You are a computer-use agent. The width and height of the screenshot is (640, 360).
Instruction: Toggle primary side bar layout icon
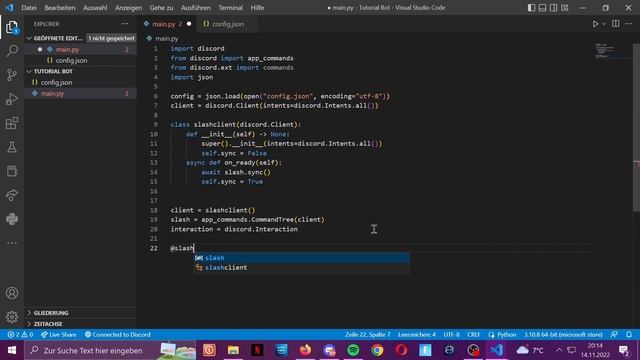point(531,8)
